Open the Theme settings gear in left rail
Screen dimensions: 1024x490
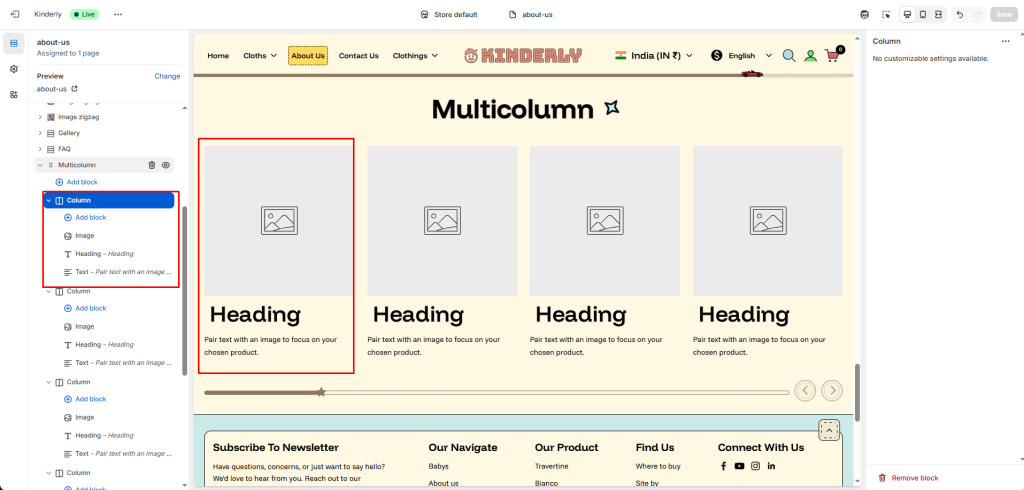(14, 69)
